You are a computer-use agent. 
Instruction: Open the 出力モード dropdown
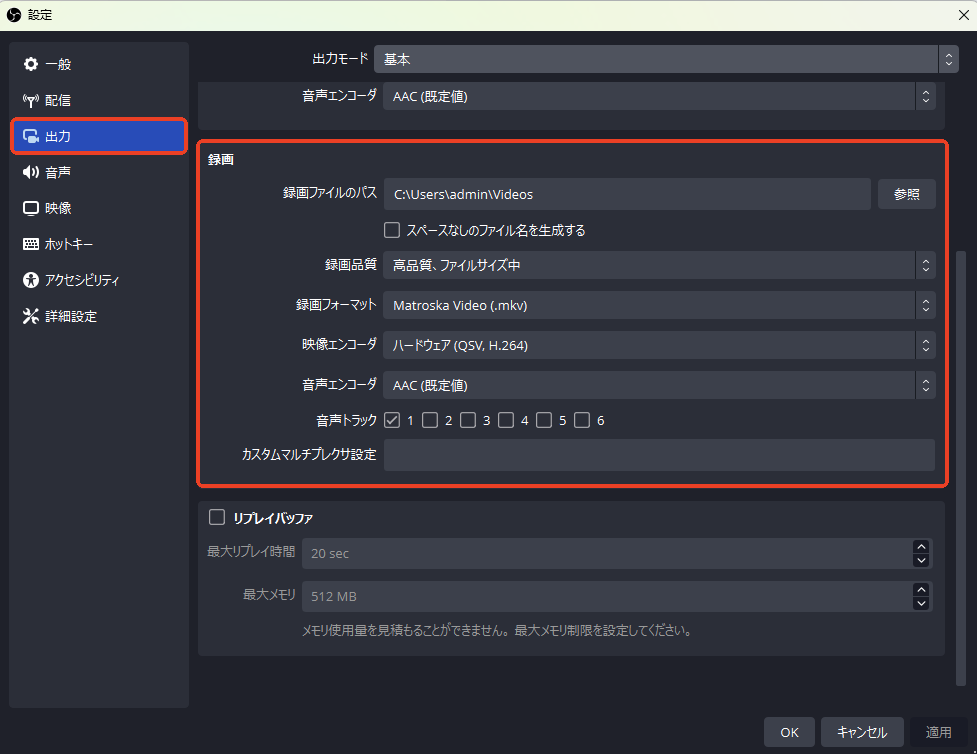(663, 59)
